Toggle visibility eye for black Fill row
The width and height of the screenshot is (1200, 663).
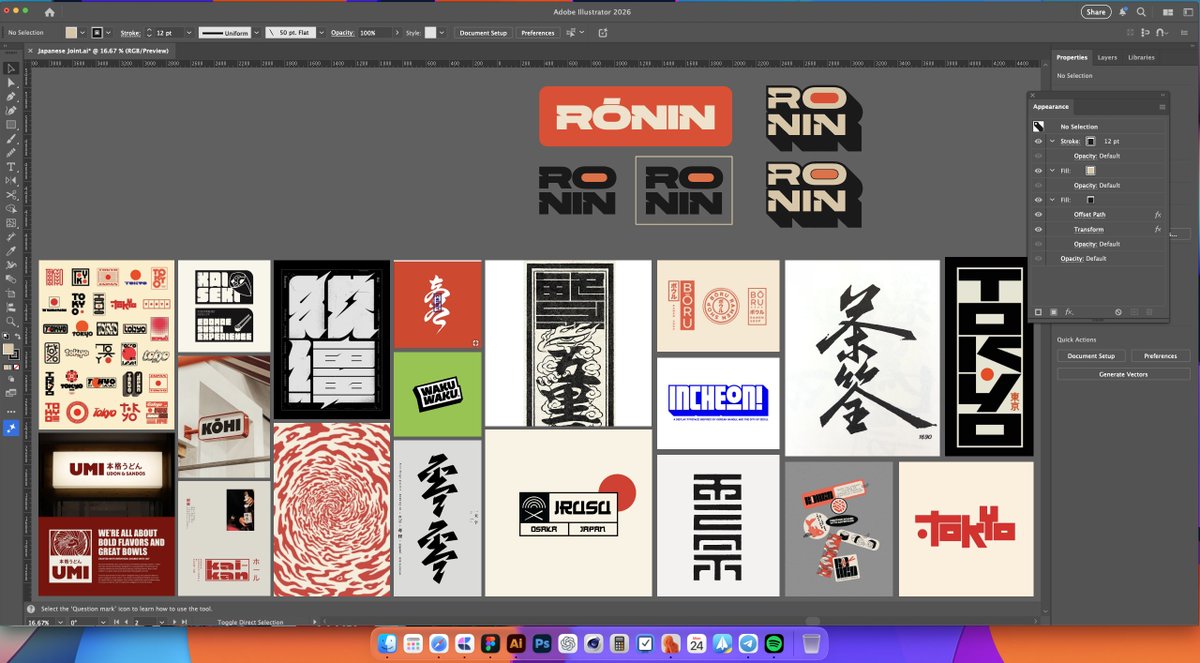tap(1039, 200)
